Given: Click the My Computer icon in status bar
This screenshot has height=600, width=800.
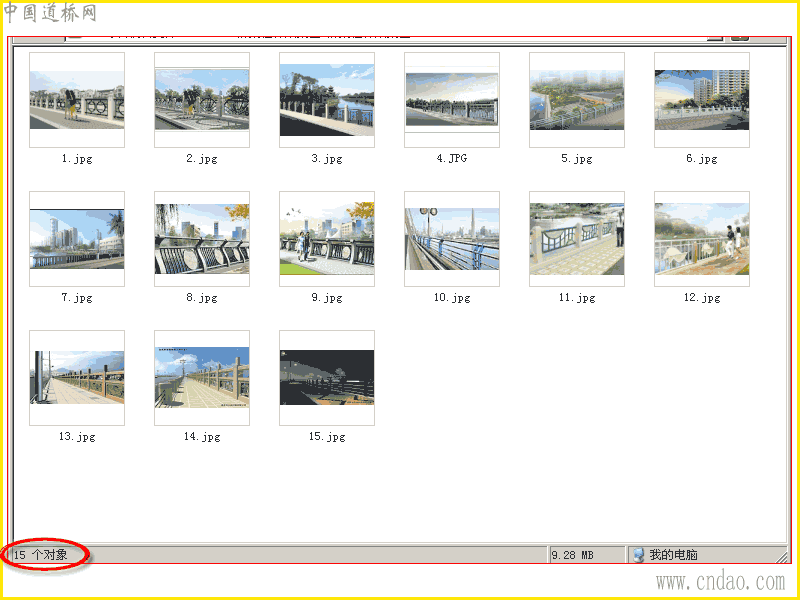Looking at the screenshot, I should pyautogui.click(x=638, y=555).
